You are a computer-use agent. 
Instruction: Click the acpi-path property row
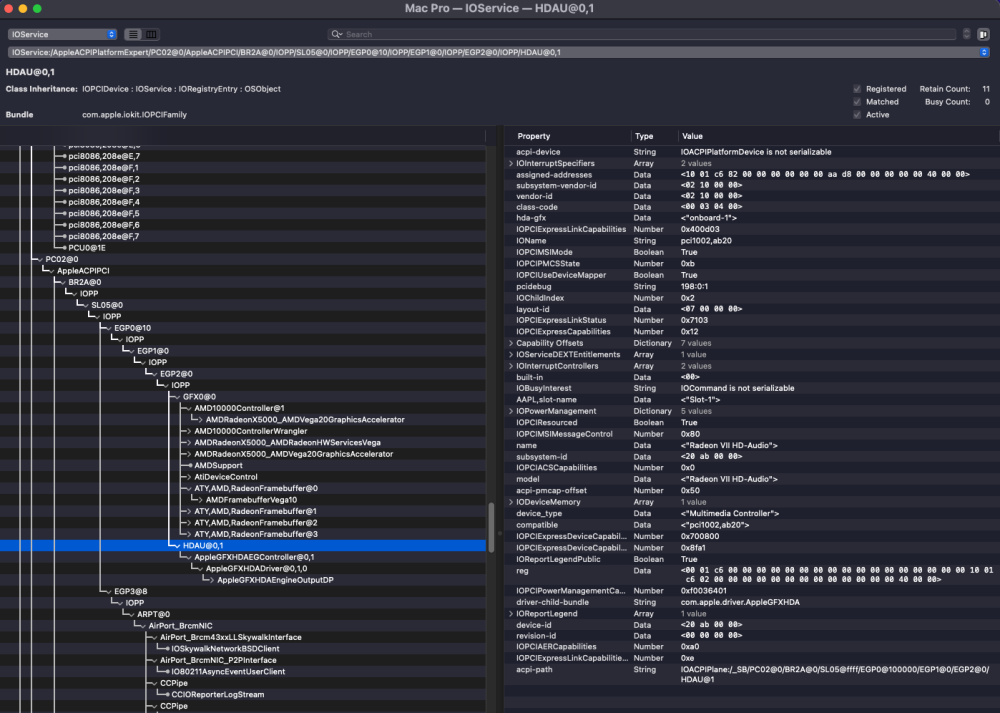pyautogui.click(x=751, y=675)
